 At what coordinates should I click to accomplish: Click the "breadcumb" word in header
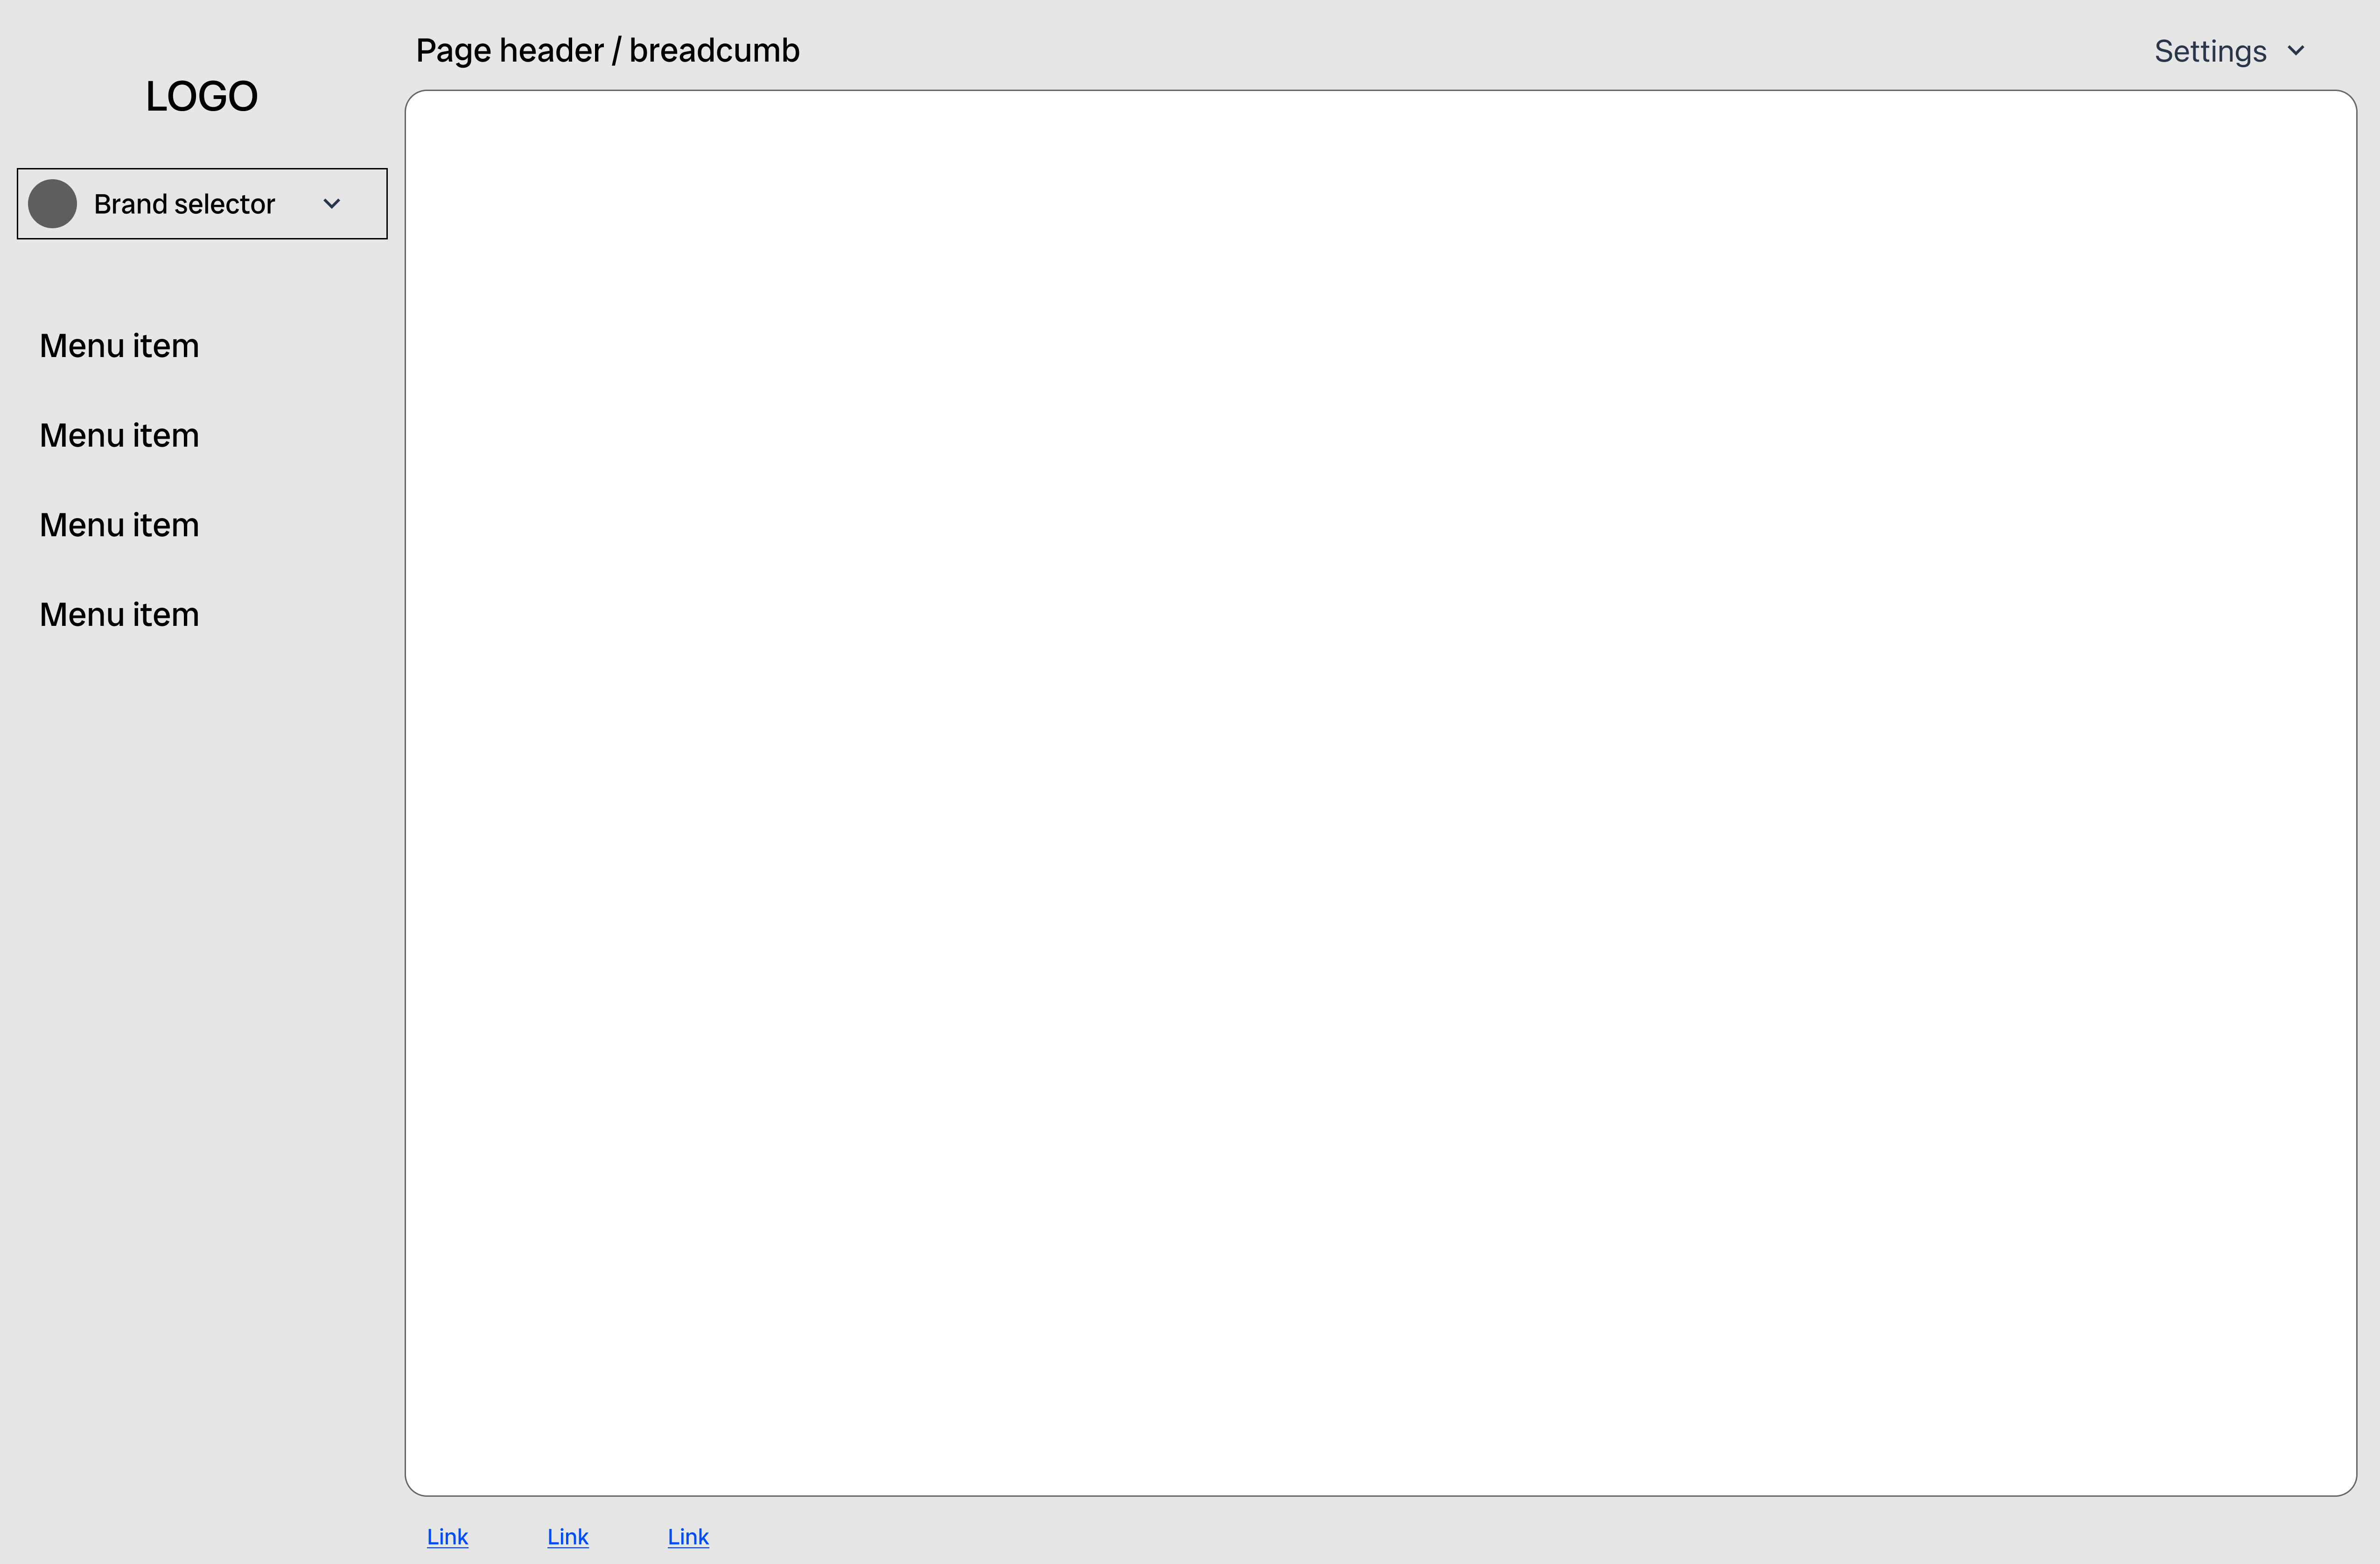tap(714, 50)
